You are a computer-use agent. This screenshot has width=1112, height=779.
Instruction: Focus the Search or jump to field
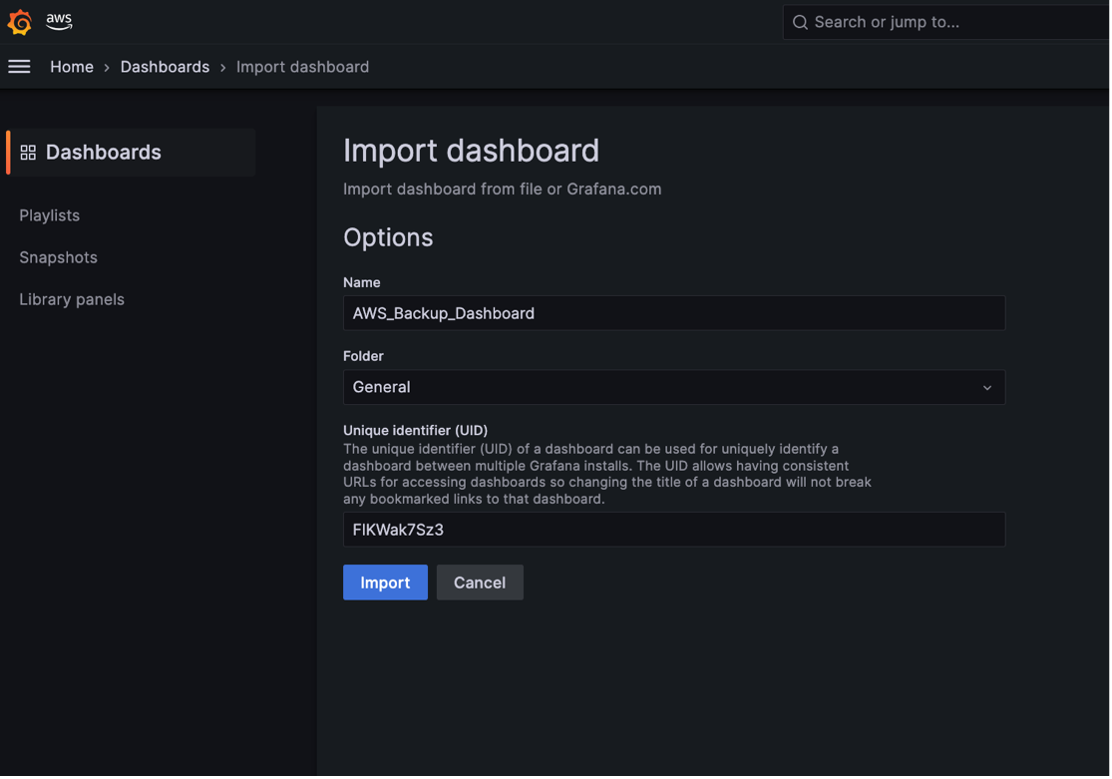pyautogui.click(x=947, y=22)
